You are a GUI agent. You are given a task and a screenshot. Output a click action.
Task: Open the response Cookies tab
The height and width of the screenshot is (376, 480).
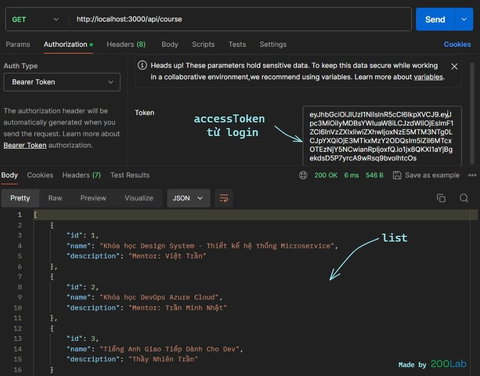point(40,175)
